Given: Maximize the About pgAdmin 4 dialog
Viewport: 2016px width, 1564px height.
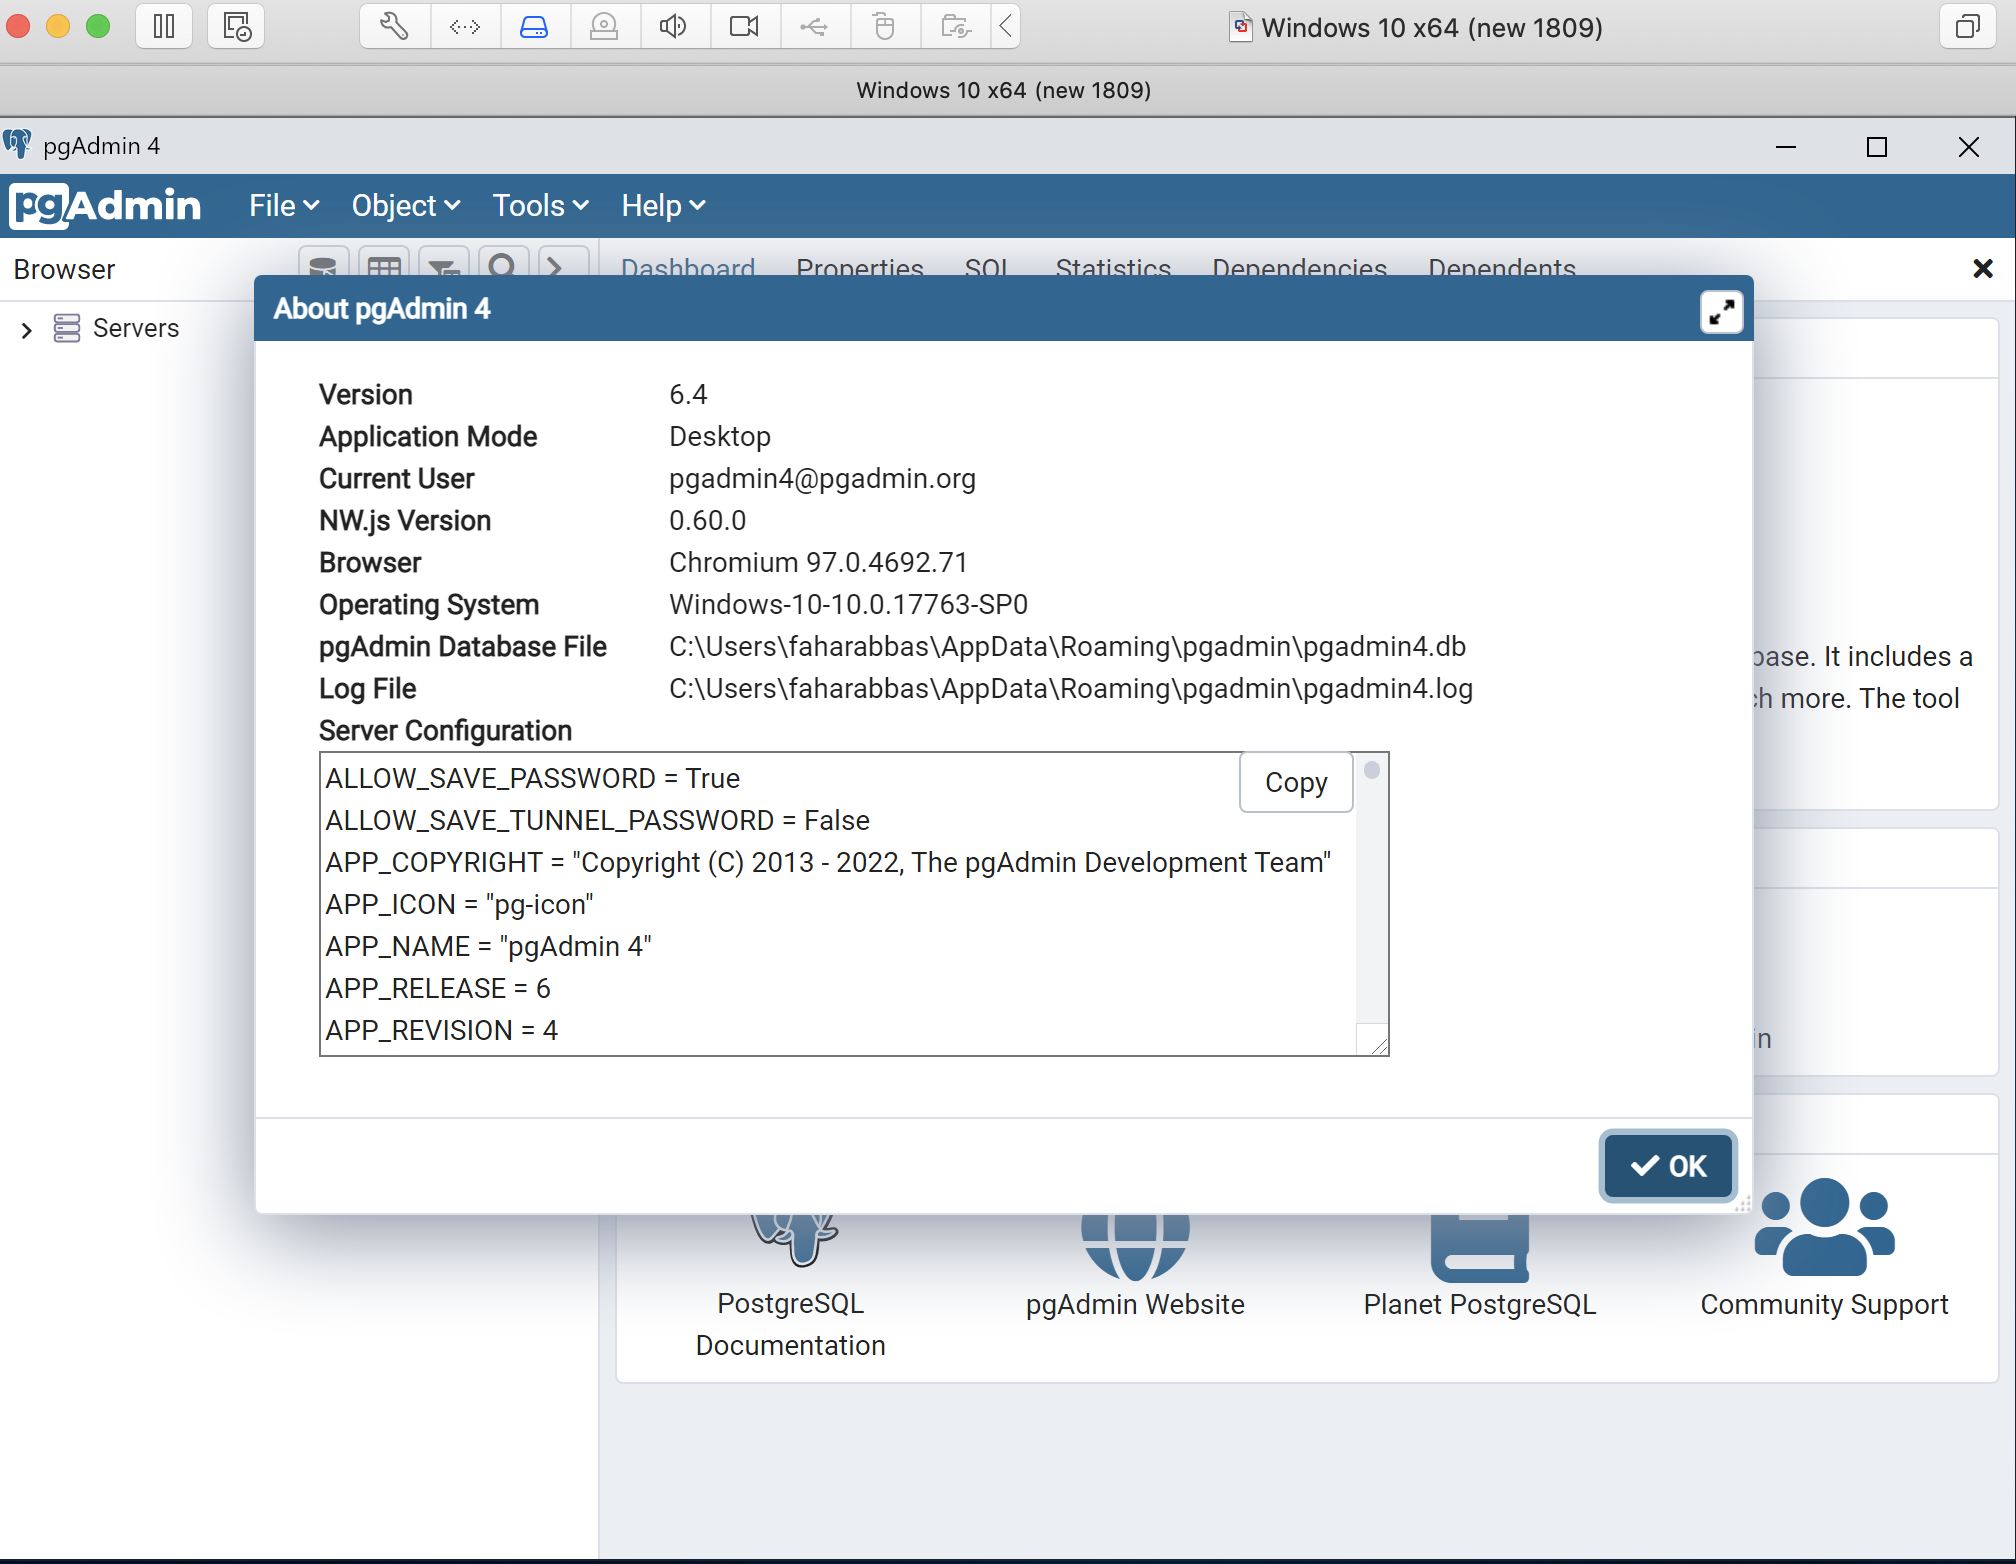Looking at the screenshot, I should pos(1720,312).
